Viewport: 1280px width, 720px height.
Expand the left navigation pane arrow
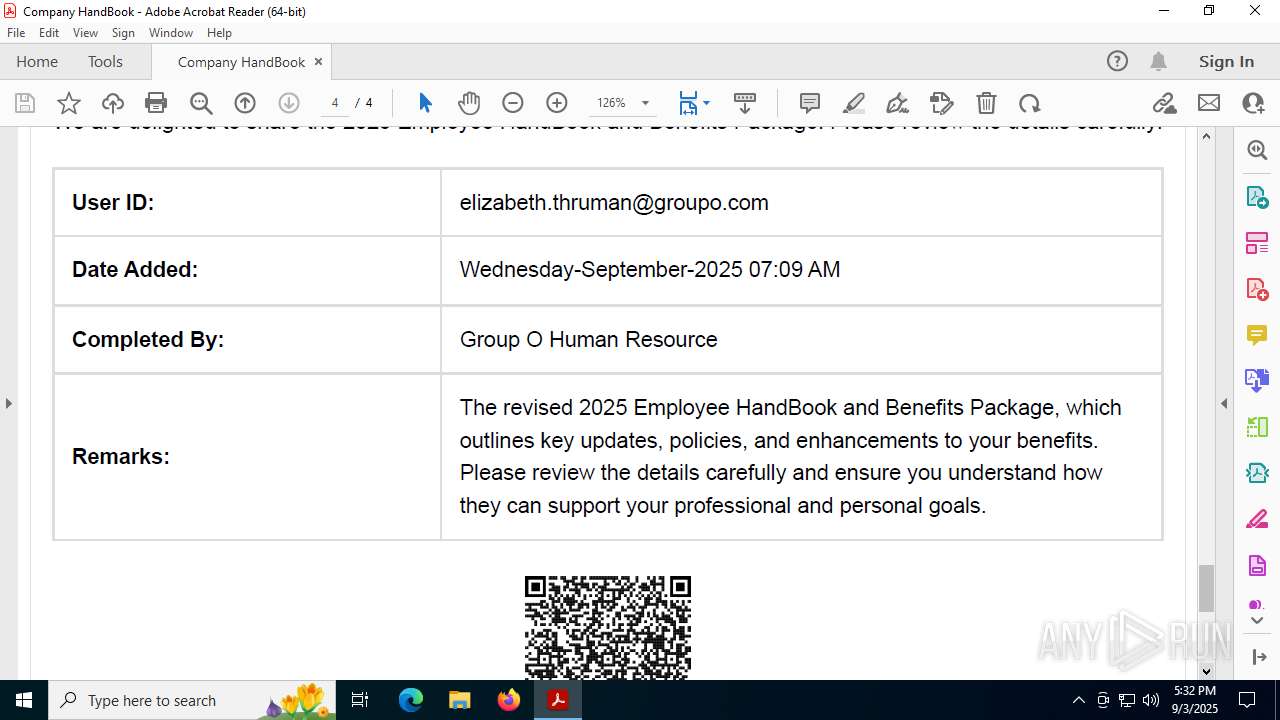click(8, 403)
